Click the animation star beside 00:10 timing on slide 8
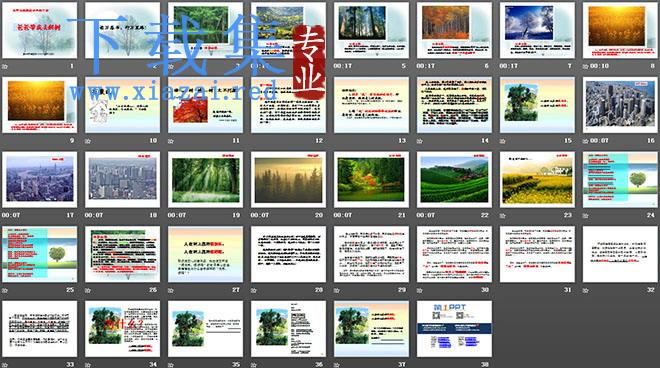The height and width of the screenshot is (368, 660). coord(585,67)
